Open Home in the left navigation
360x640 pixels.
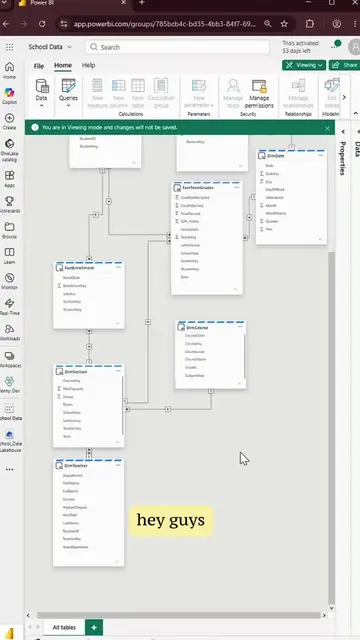(9, 70)
